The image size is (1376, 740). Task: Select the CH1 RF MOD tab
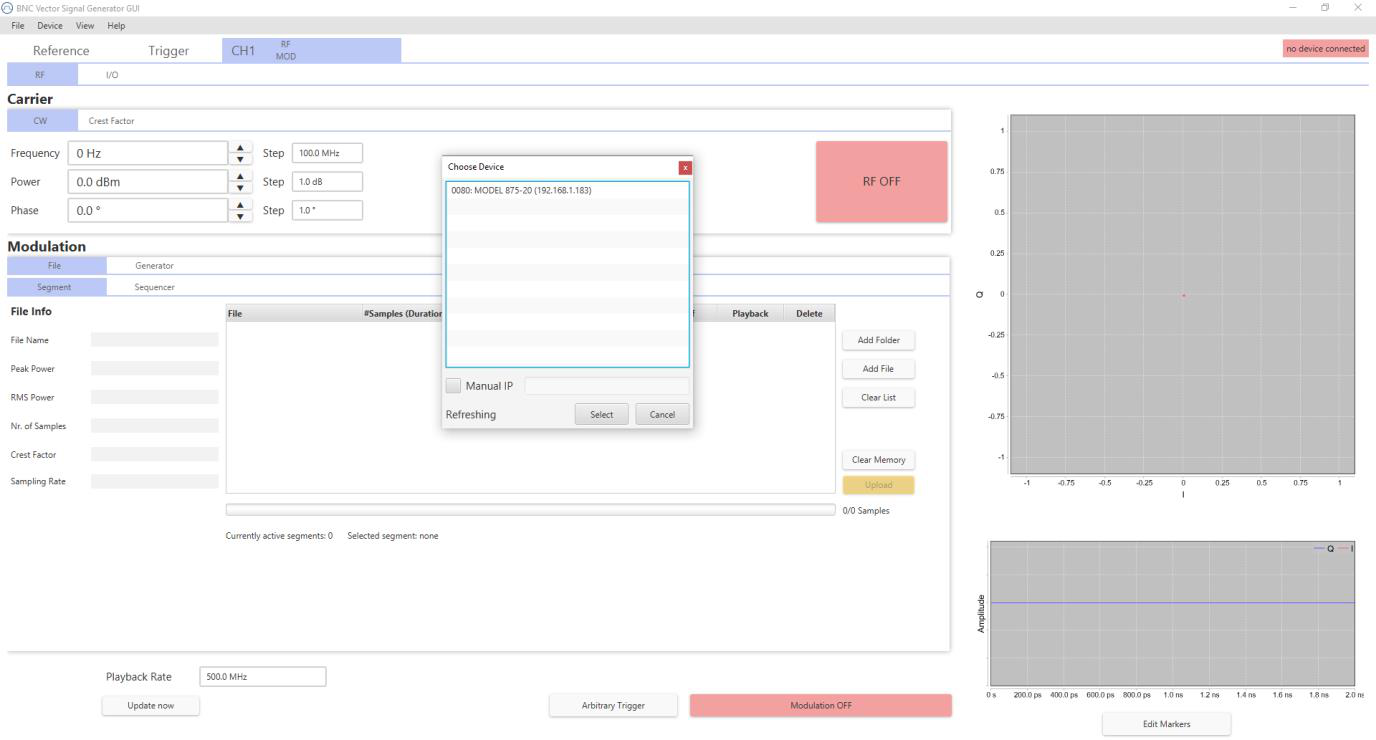coord(311,51)
